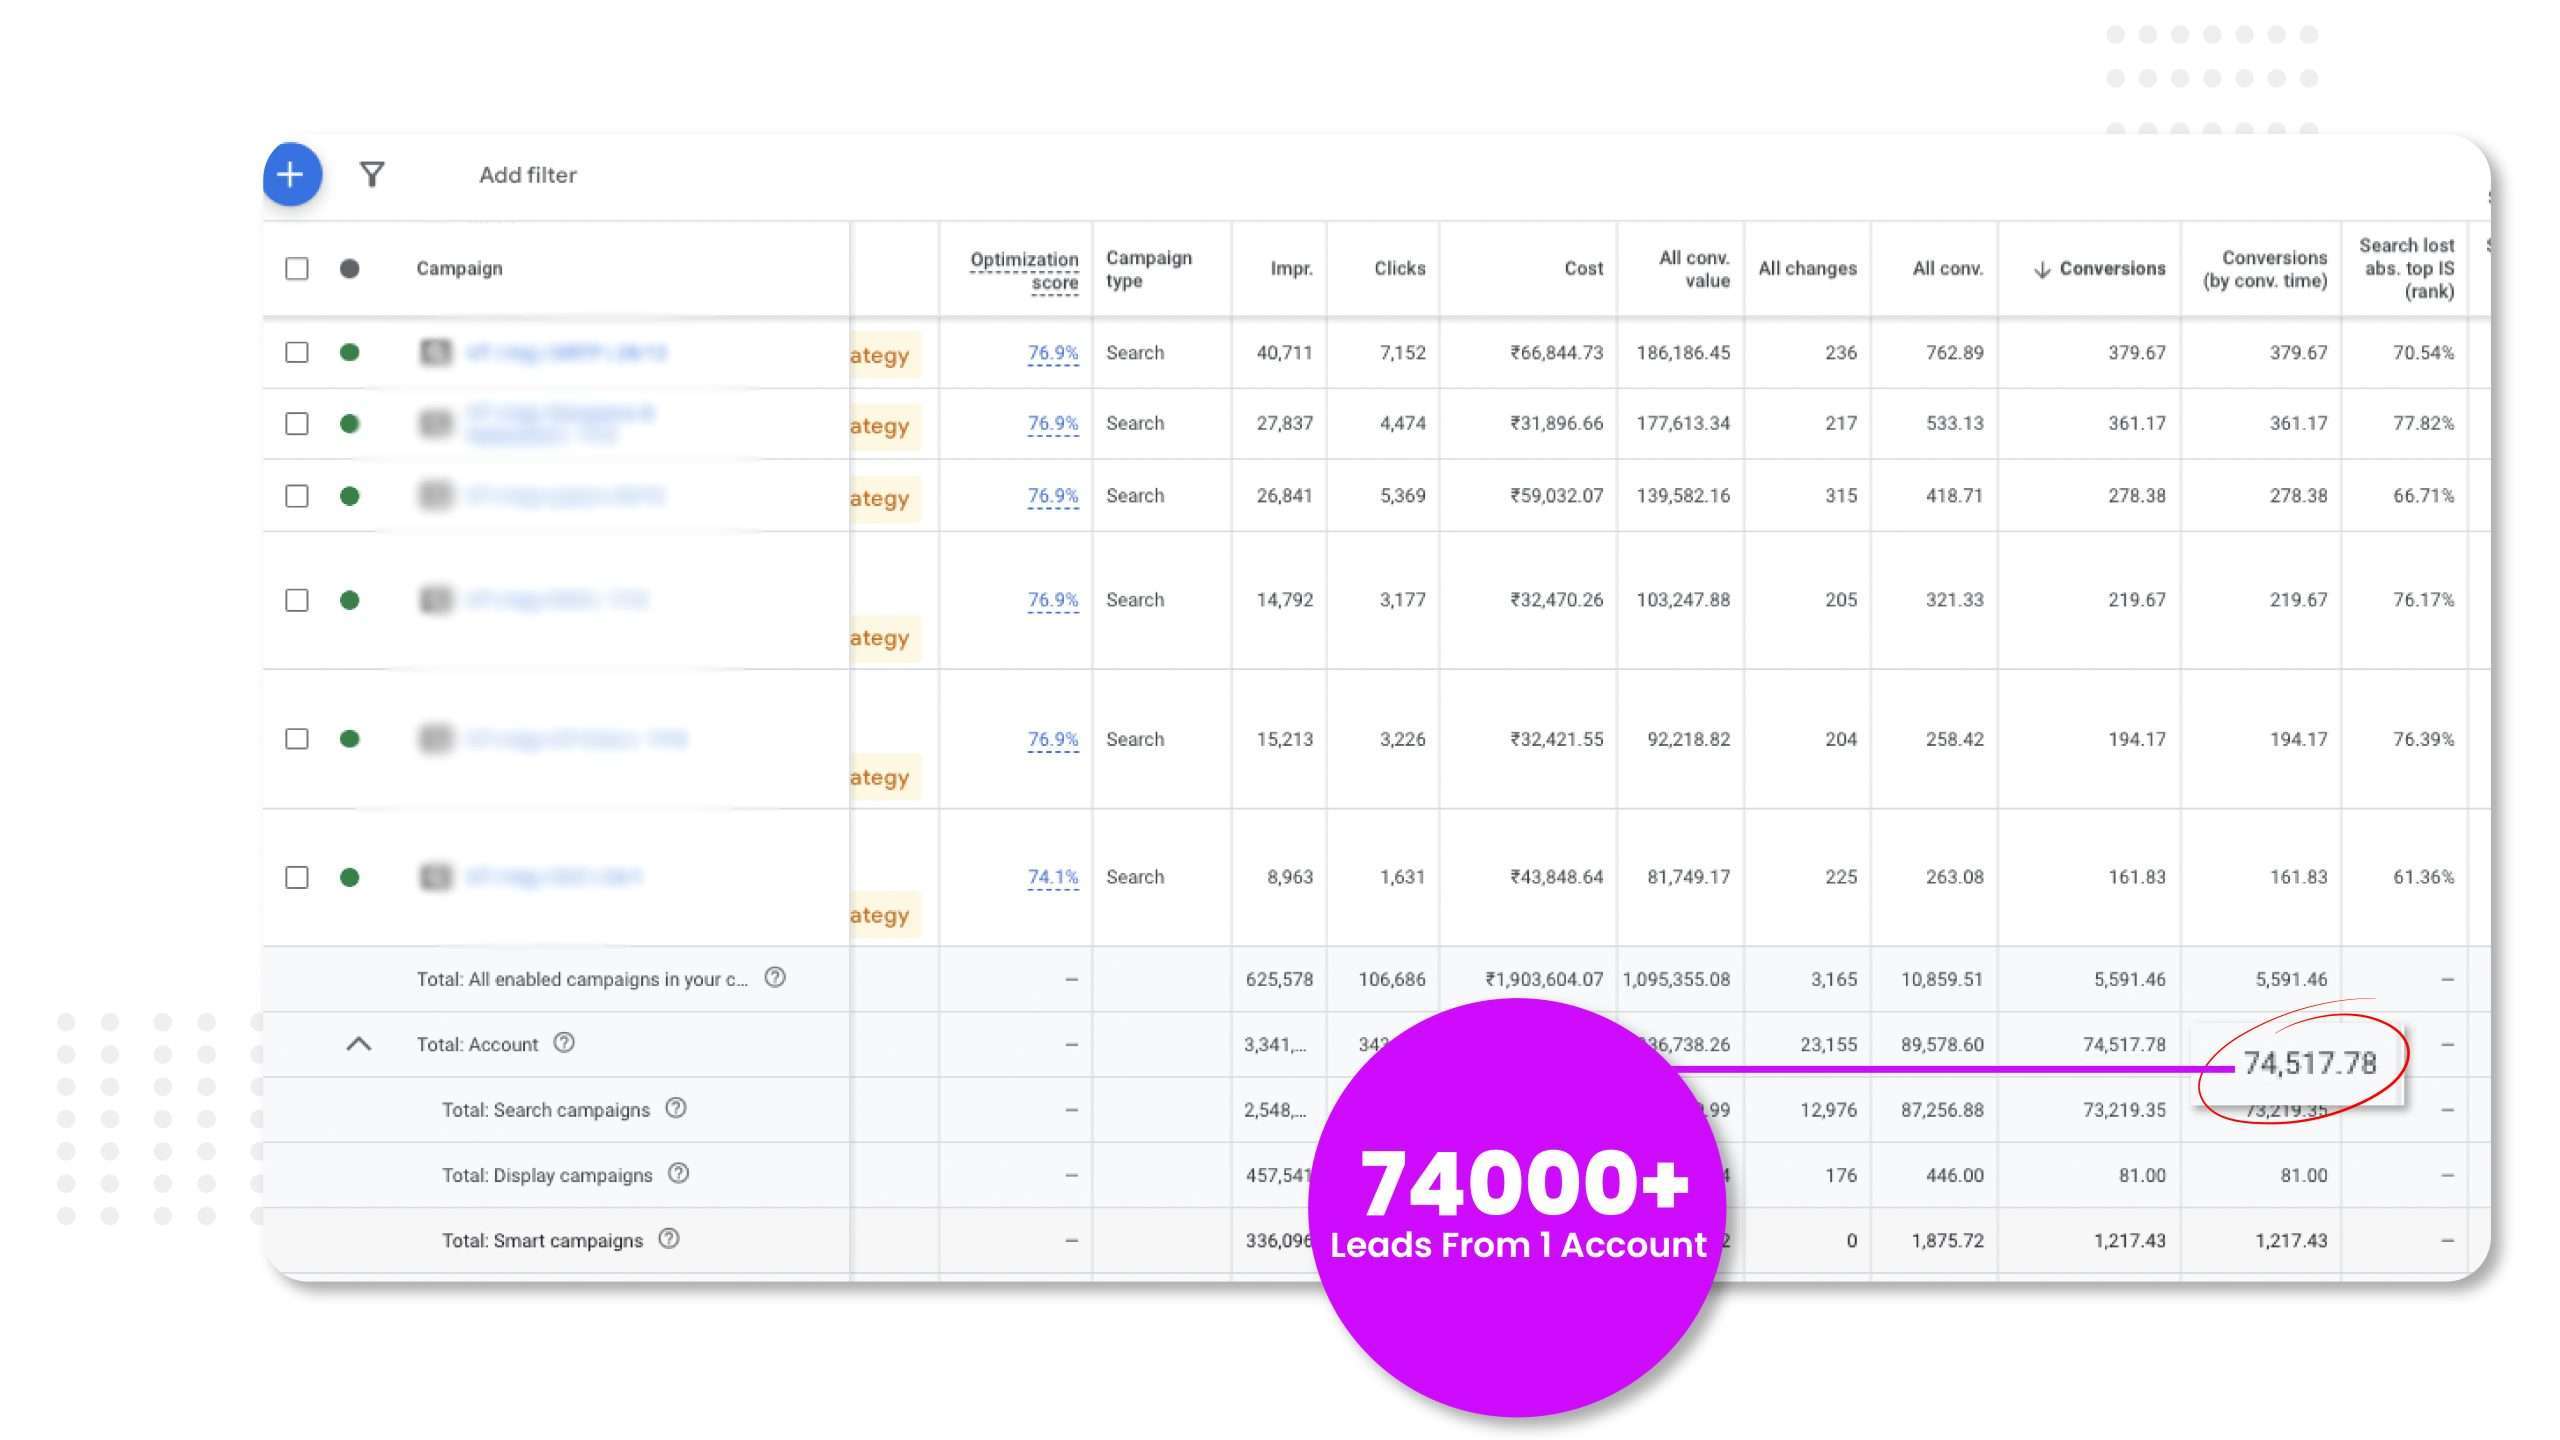Sort by the Conversions column arrow

tap(2042, 269)
